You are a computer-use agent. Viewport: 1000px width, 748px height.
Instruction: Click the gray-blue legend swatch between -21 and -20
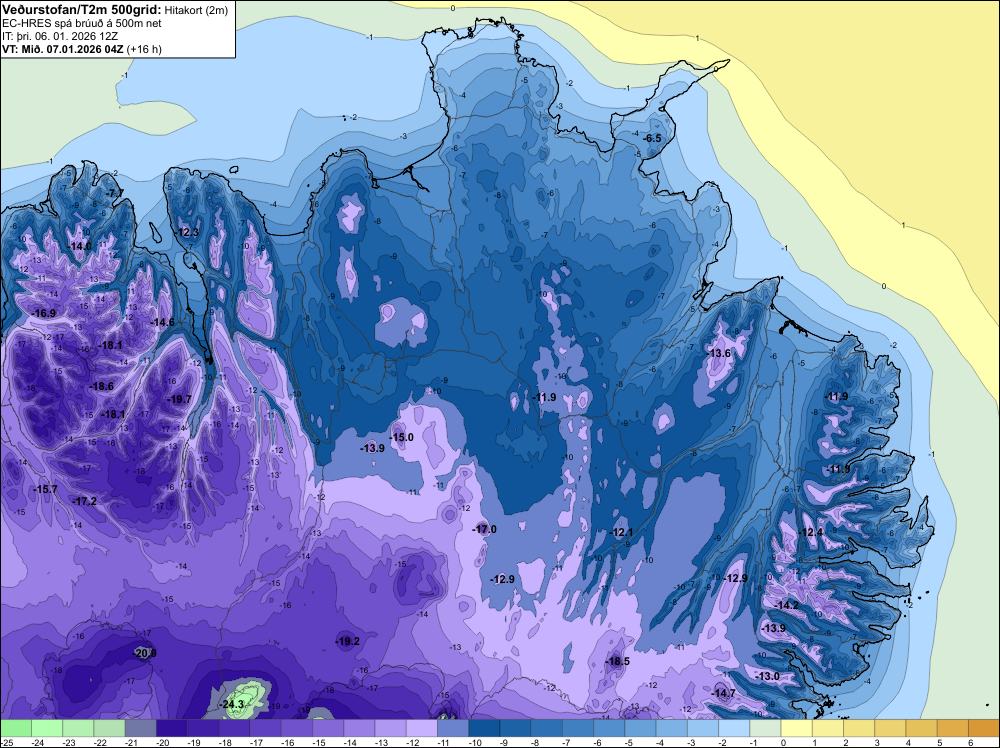(x=140, y=728)
